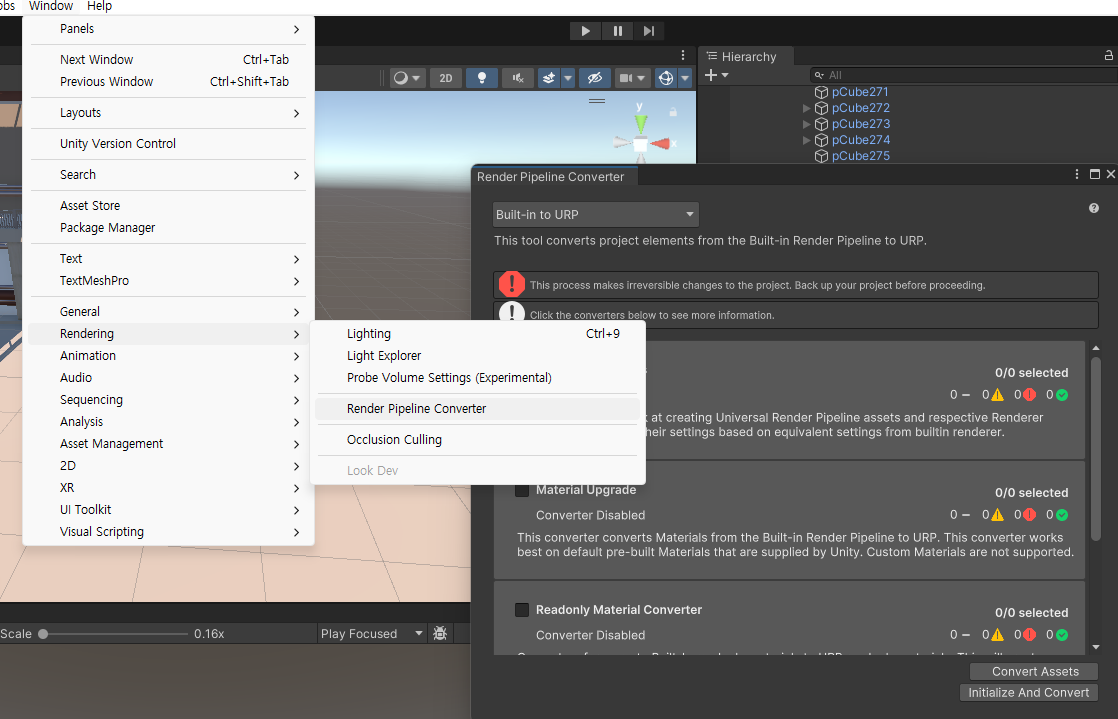Enable Readonly Material Converter checkbox
Screen dimensions: 1118x719
pyautogui.click(x=522, y=610)
